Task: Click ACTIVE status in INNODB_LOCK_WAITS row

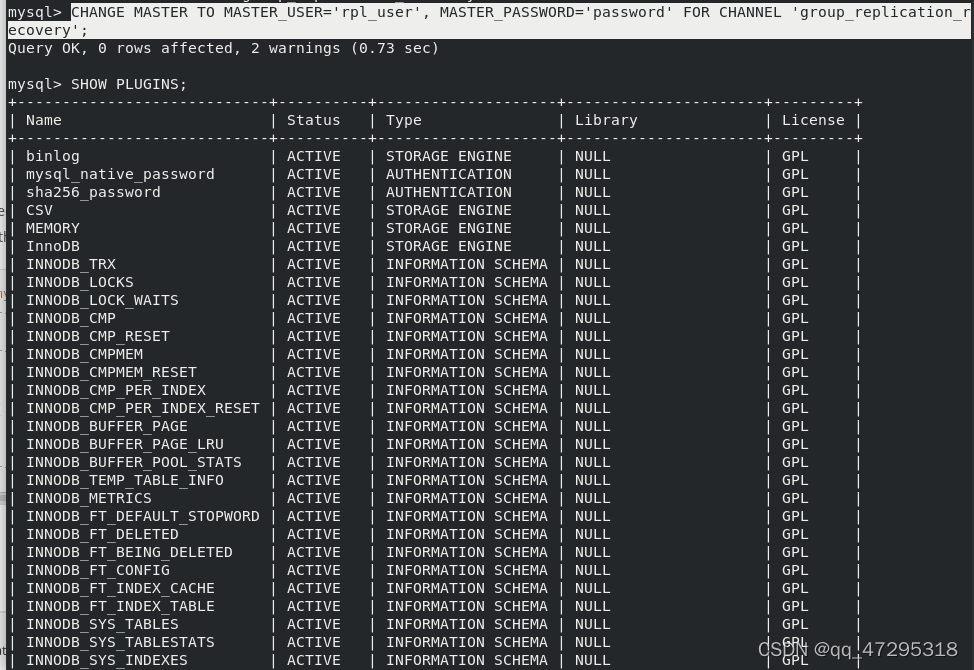Action: pyautogui.click(x=313, y=301)
